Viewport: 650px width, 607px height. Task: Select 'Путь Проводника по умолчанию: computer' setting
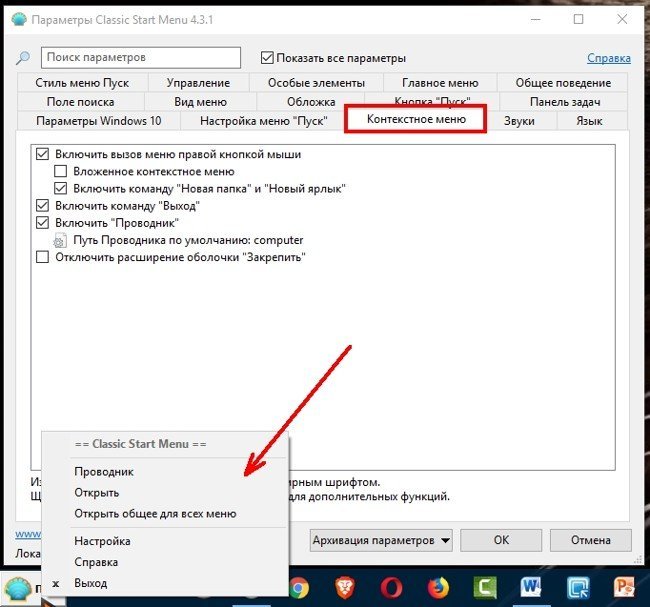[x=188, y=240]
